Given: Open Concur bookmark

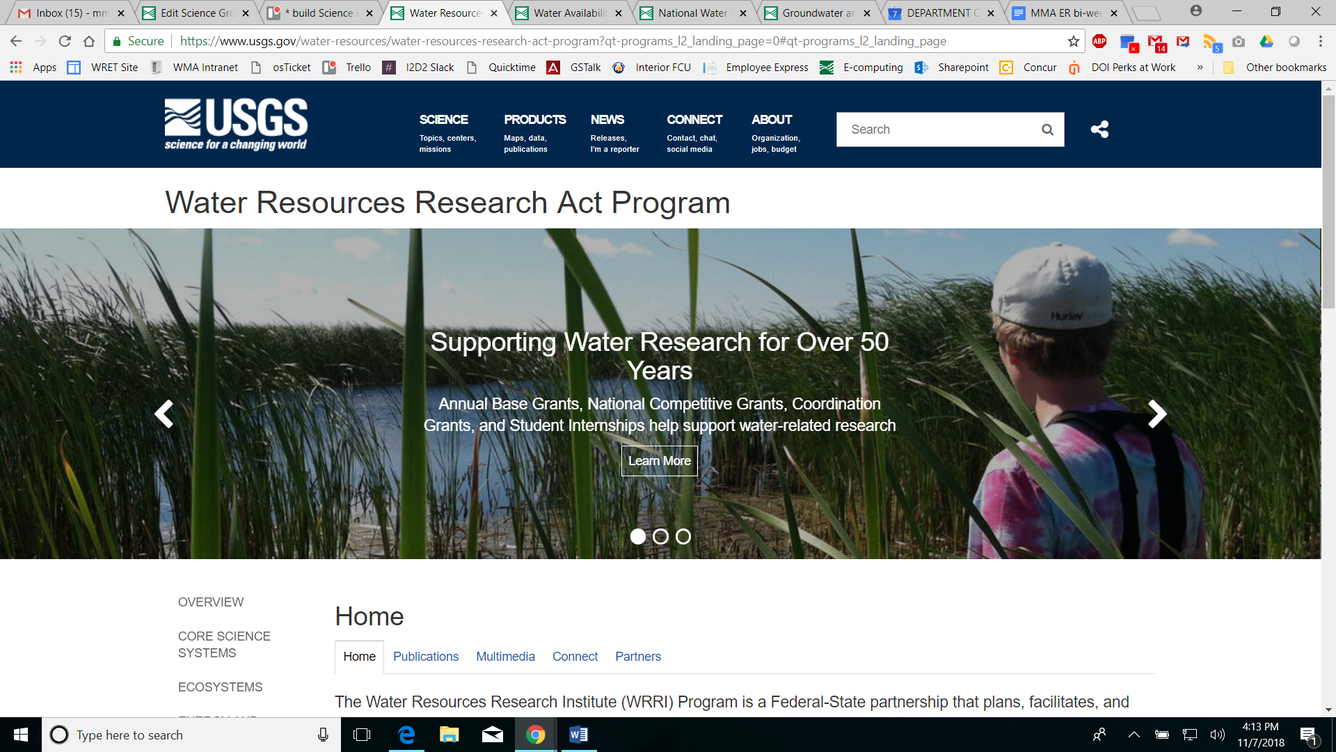Looking at the screenshot, I should (1029, 67).
